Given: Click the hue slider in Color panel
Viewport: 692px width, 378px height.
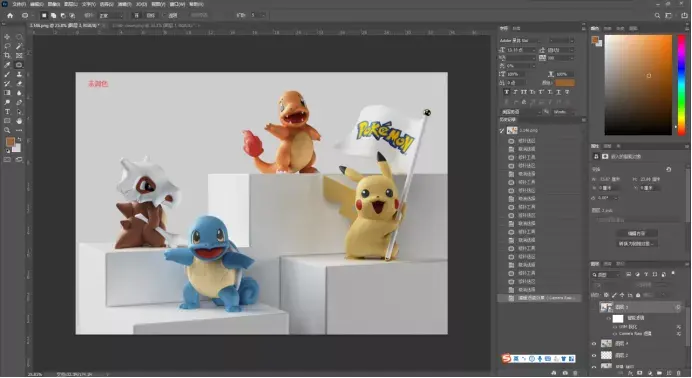Looking at the screenshot, I should pyautogui.click(x=682, y=85).
